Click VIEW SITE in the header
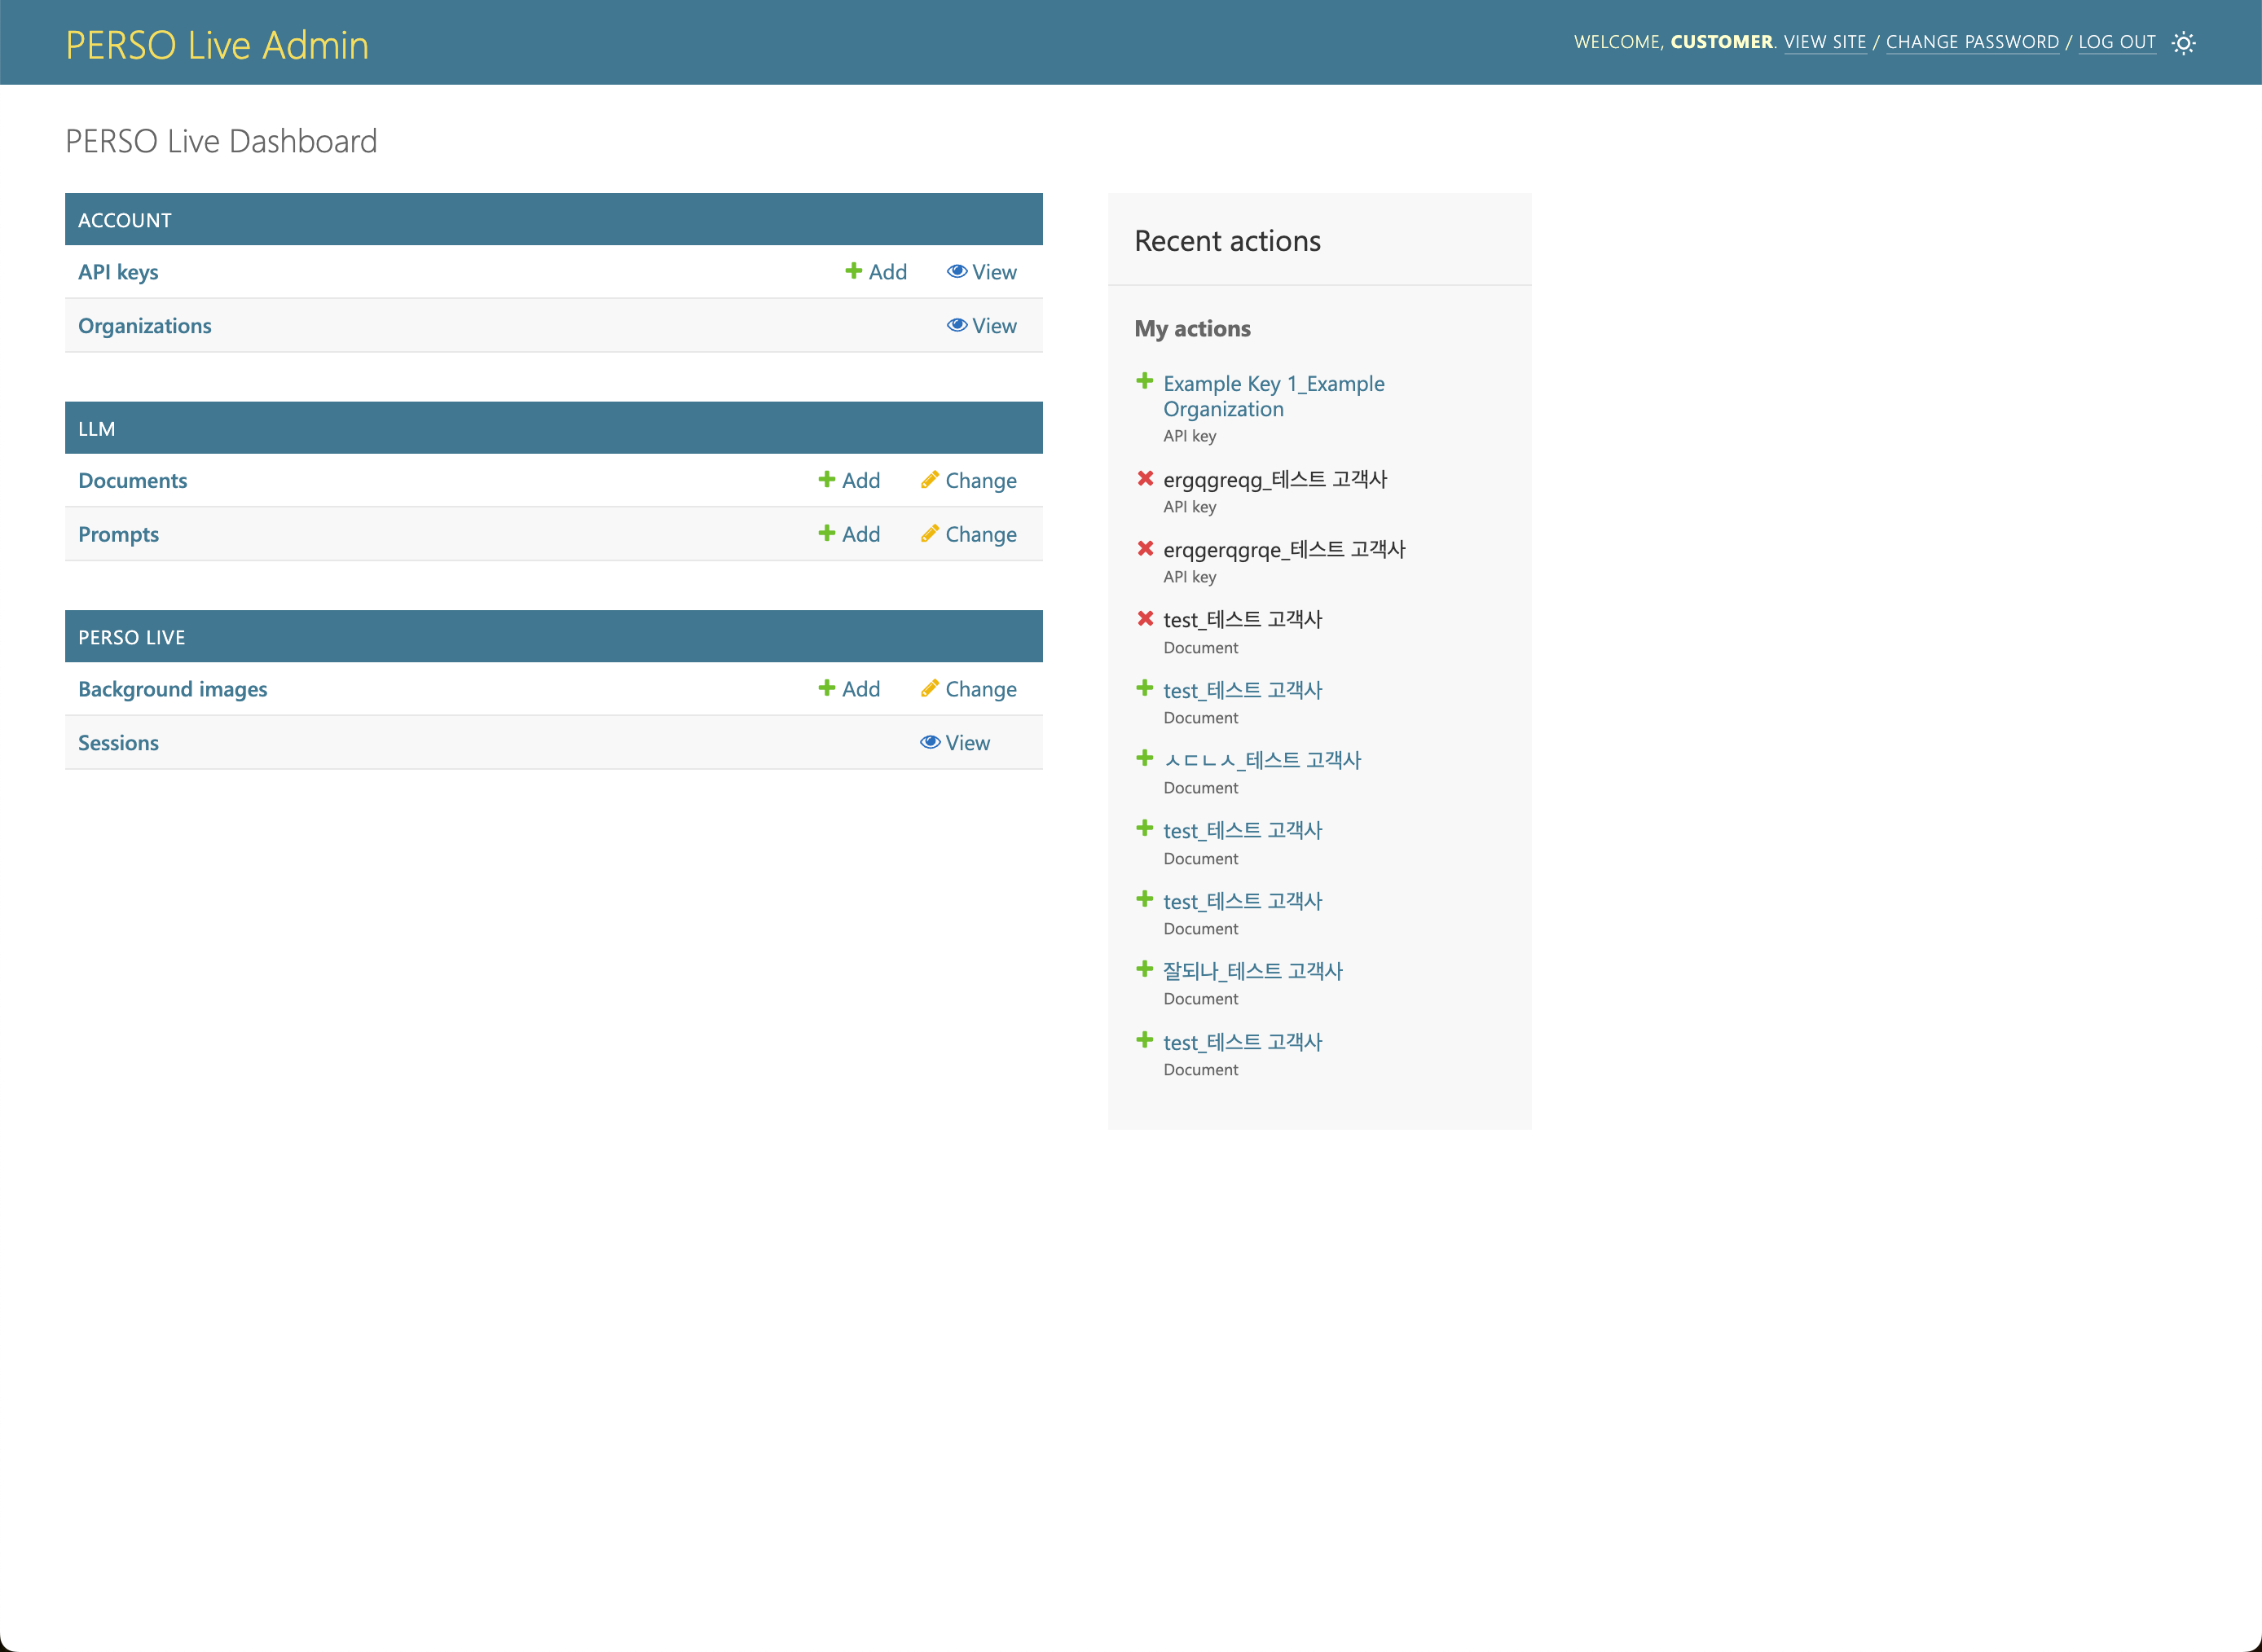Viewport: 2262px width, 1652px height. tap(1826, 42)
